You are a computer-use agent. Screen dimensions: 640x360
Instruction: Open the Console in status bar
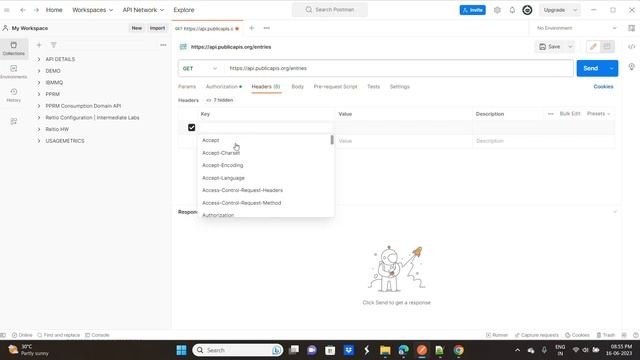coord(97,335)
